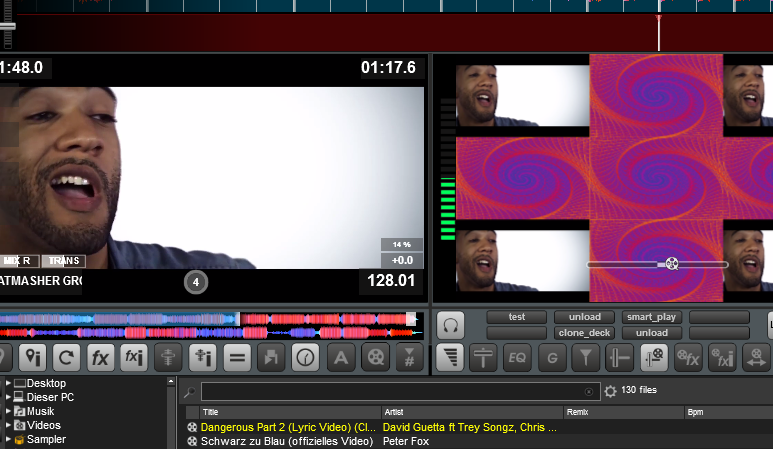Open the deck fx effects panel
The width and height of the screenshot is (773, 449).
click(x=100, y=357)
